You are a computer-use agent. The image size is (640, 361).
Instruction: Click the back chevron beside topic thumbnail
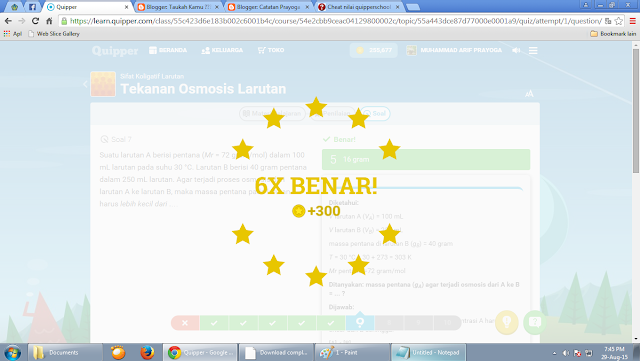pos(85,84)
